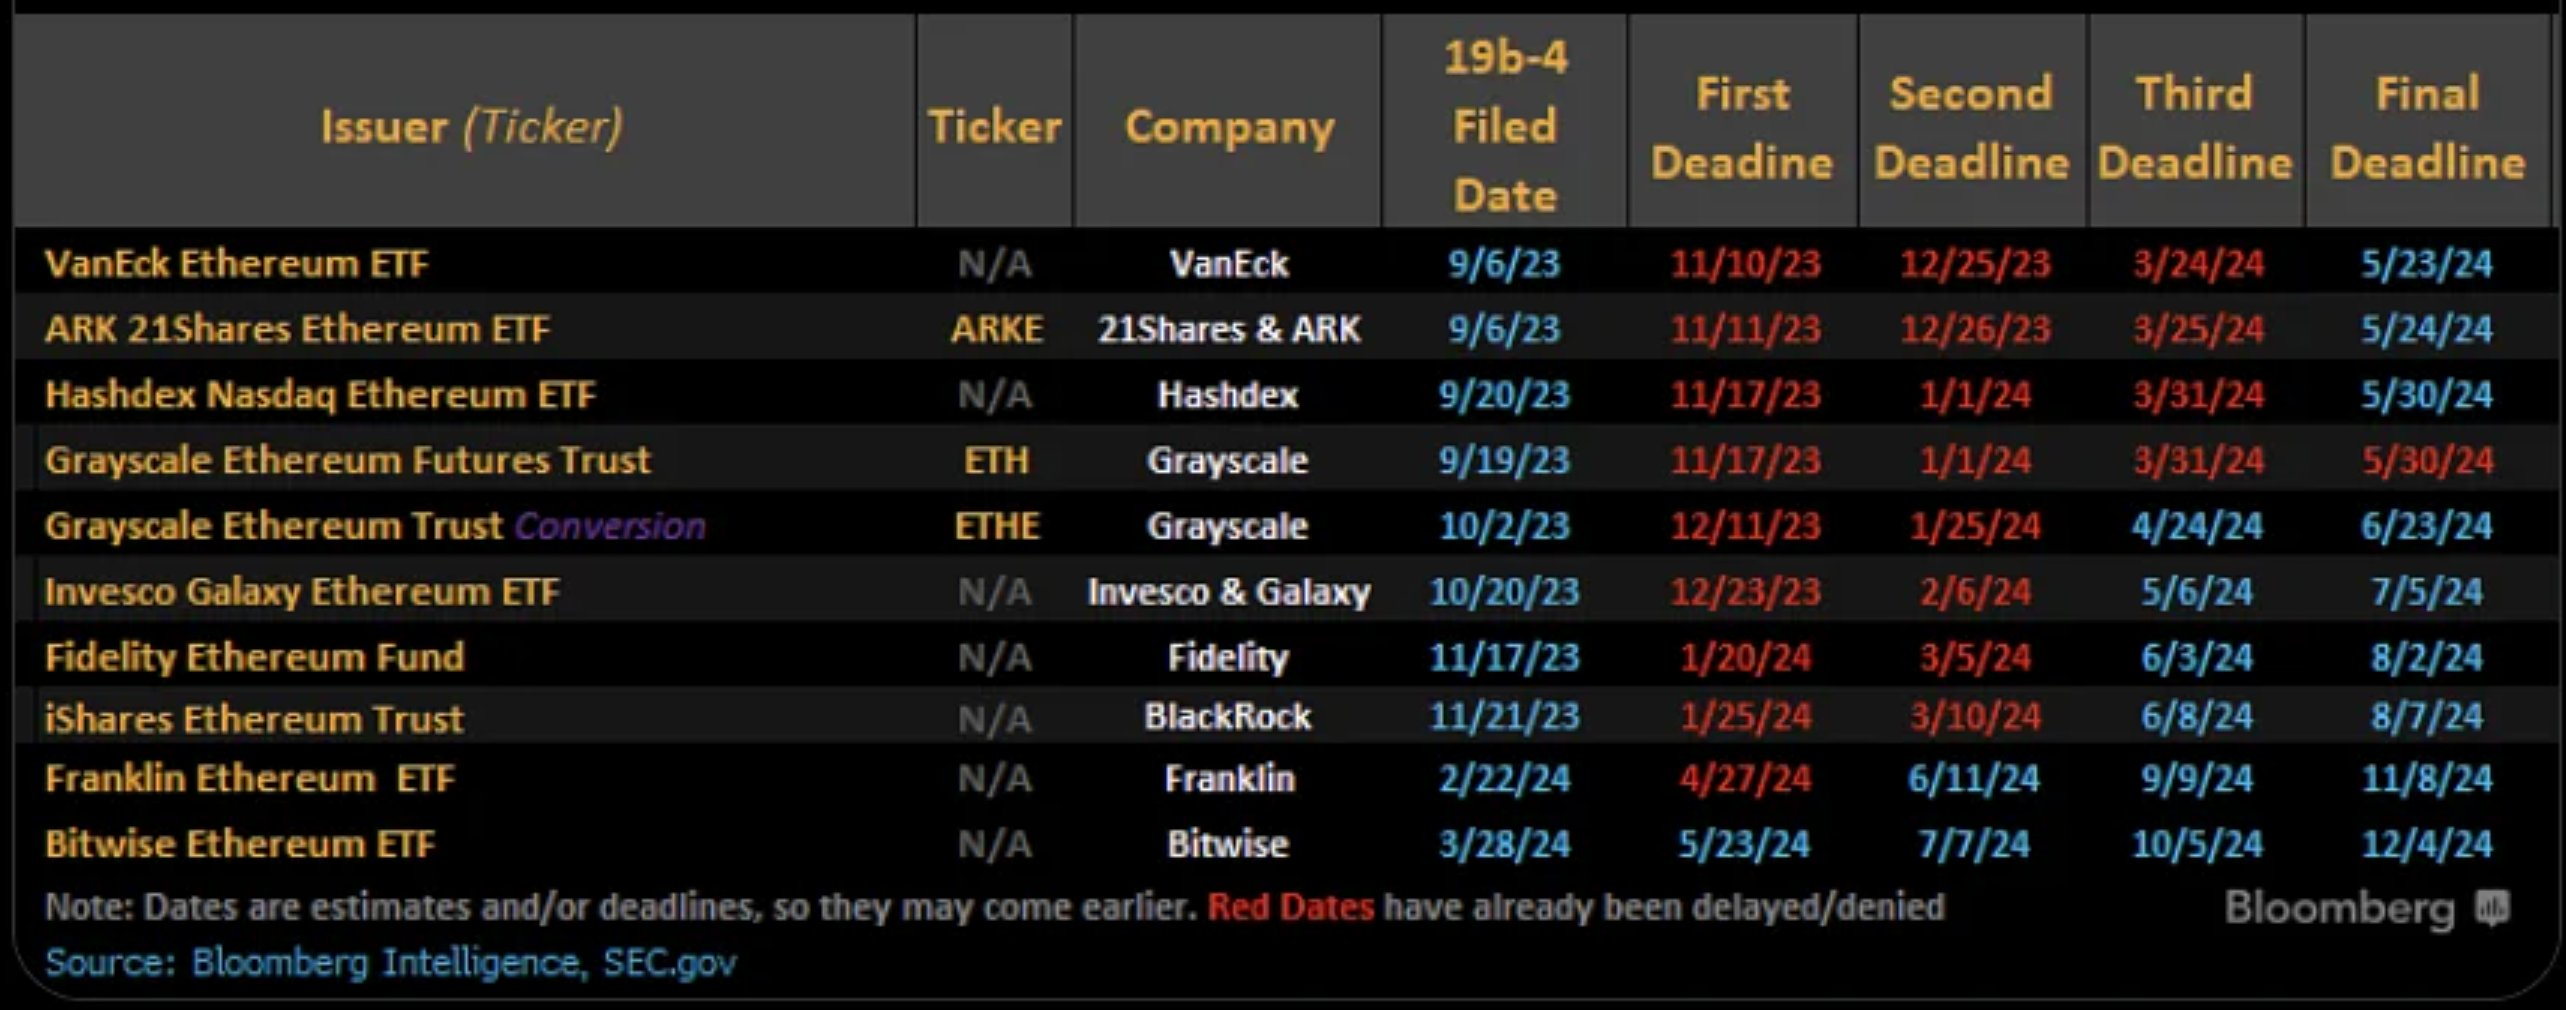This screenshot has height=1010, width=2566.
Task: Click the 19b-4 Filed Date header
Action: [1504, 127]
